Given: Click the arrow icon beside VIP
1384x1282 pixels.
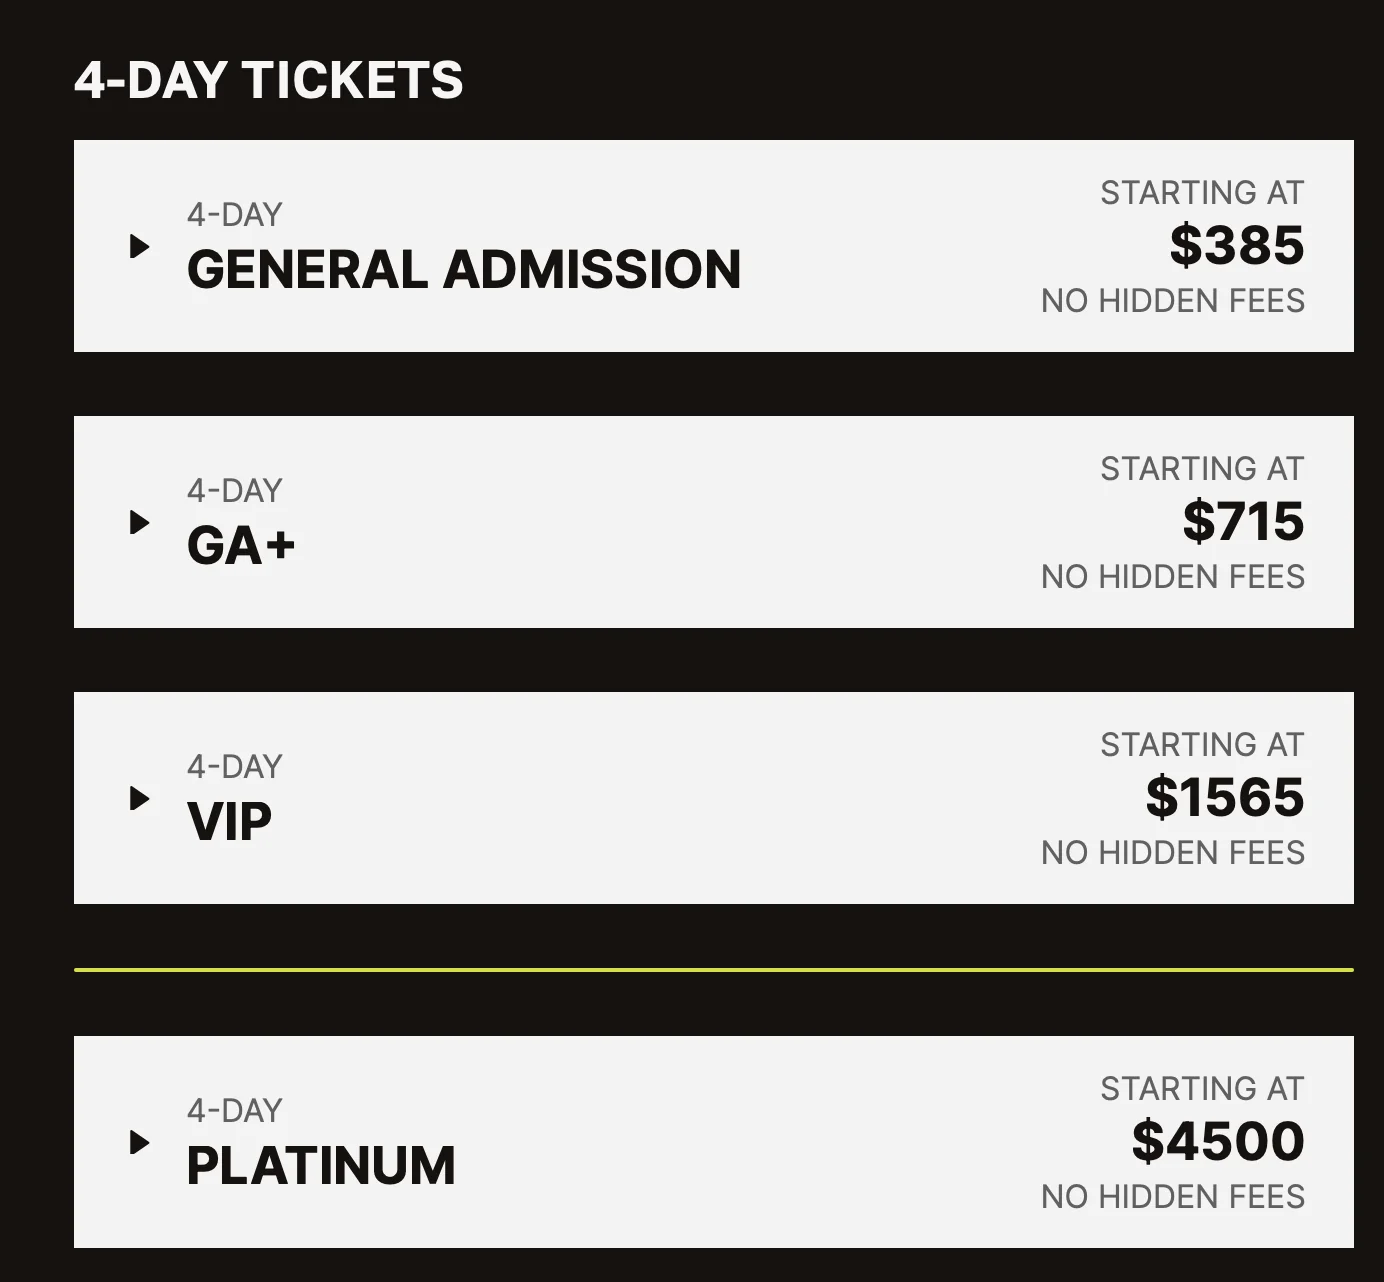Looking at the screenshot, I should coord(140,797).
